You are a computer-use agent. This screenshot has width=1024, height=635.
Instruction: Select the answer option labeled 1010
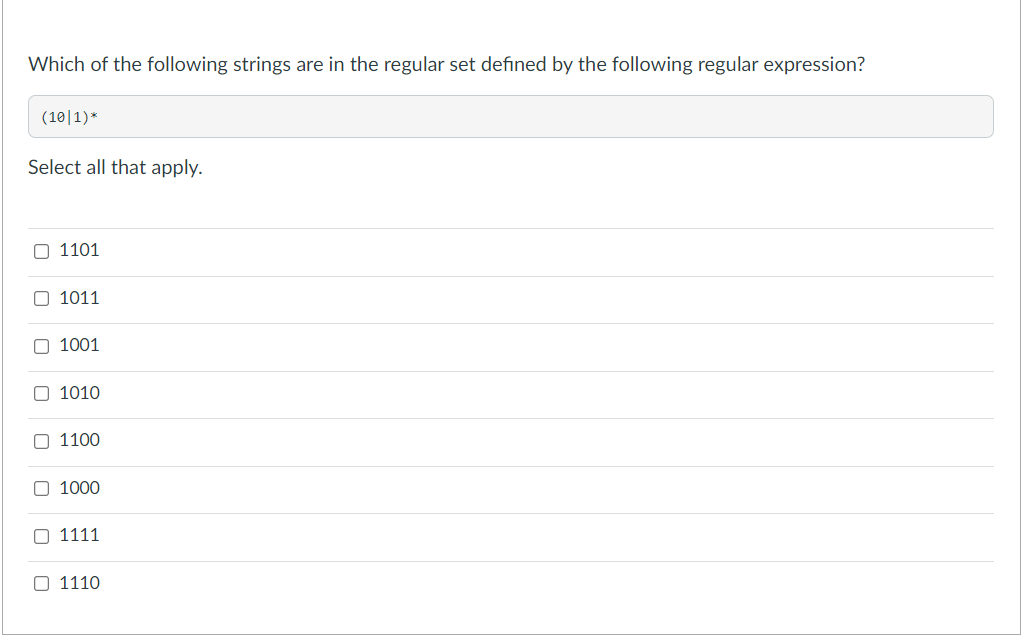(x=79, y=393)
